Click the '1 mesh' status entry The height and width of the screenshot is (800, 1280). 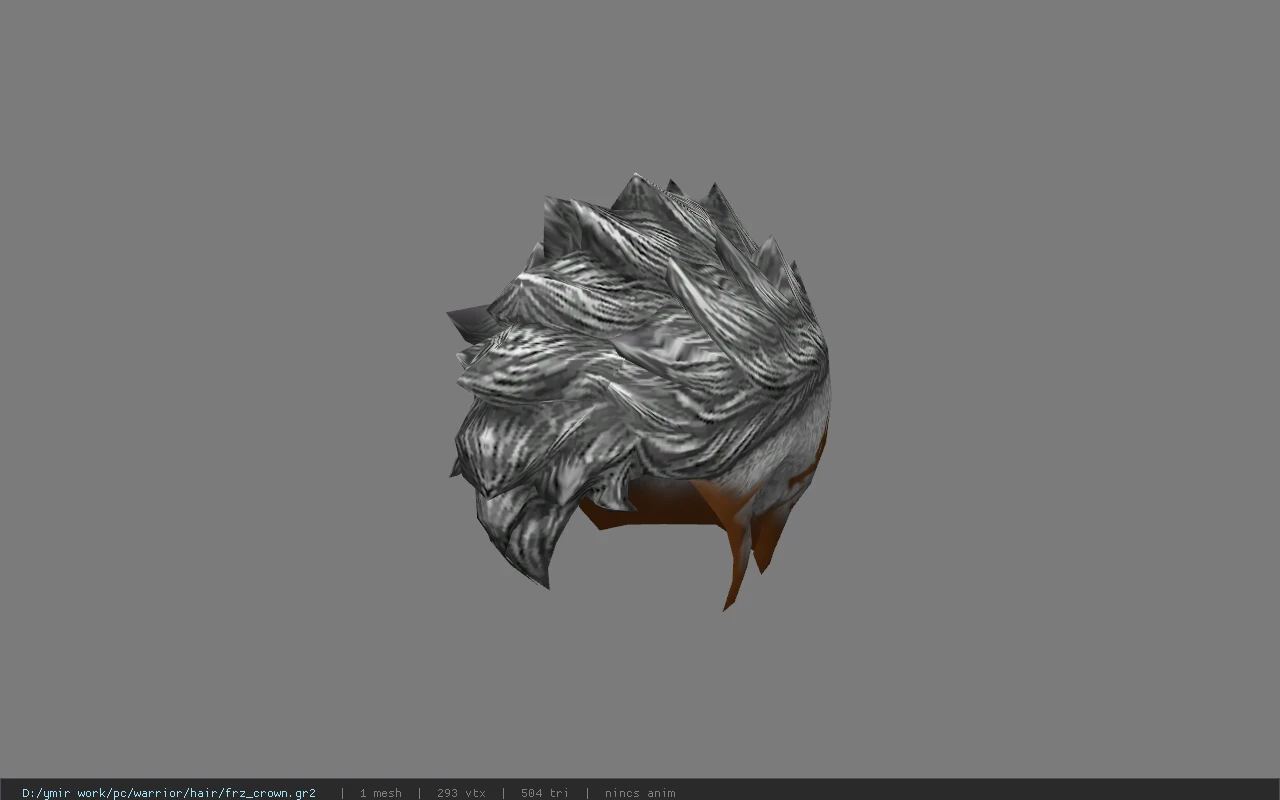pyautogui.click(x=380, y=793)
